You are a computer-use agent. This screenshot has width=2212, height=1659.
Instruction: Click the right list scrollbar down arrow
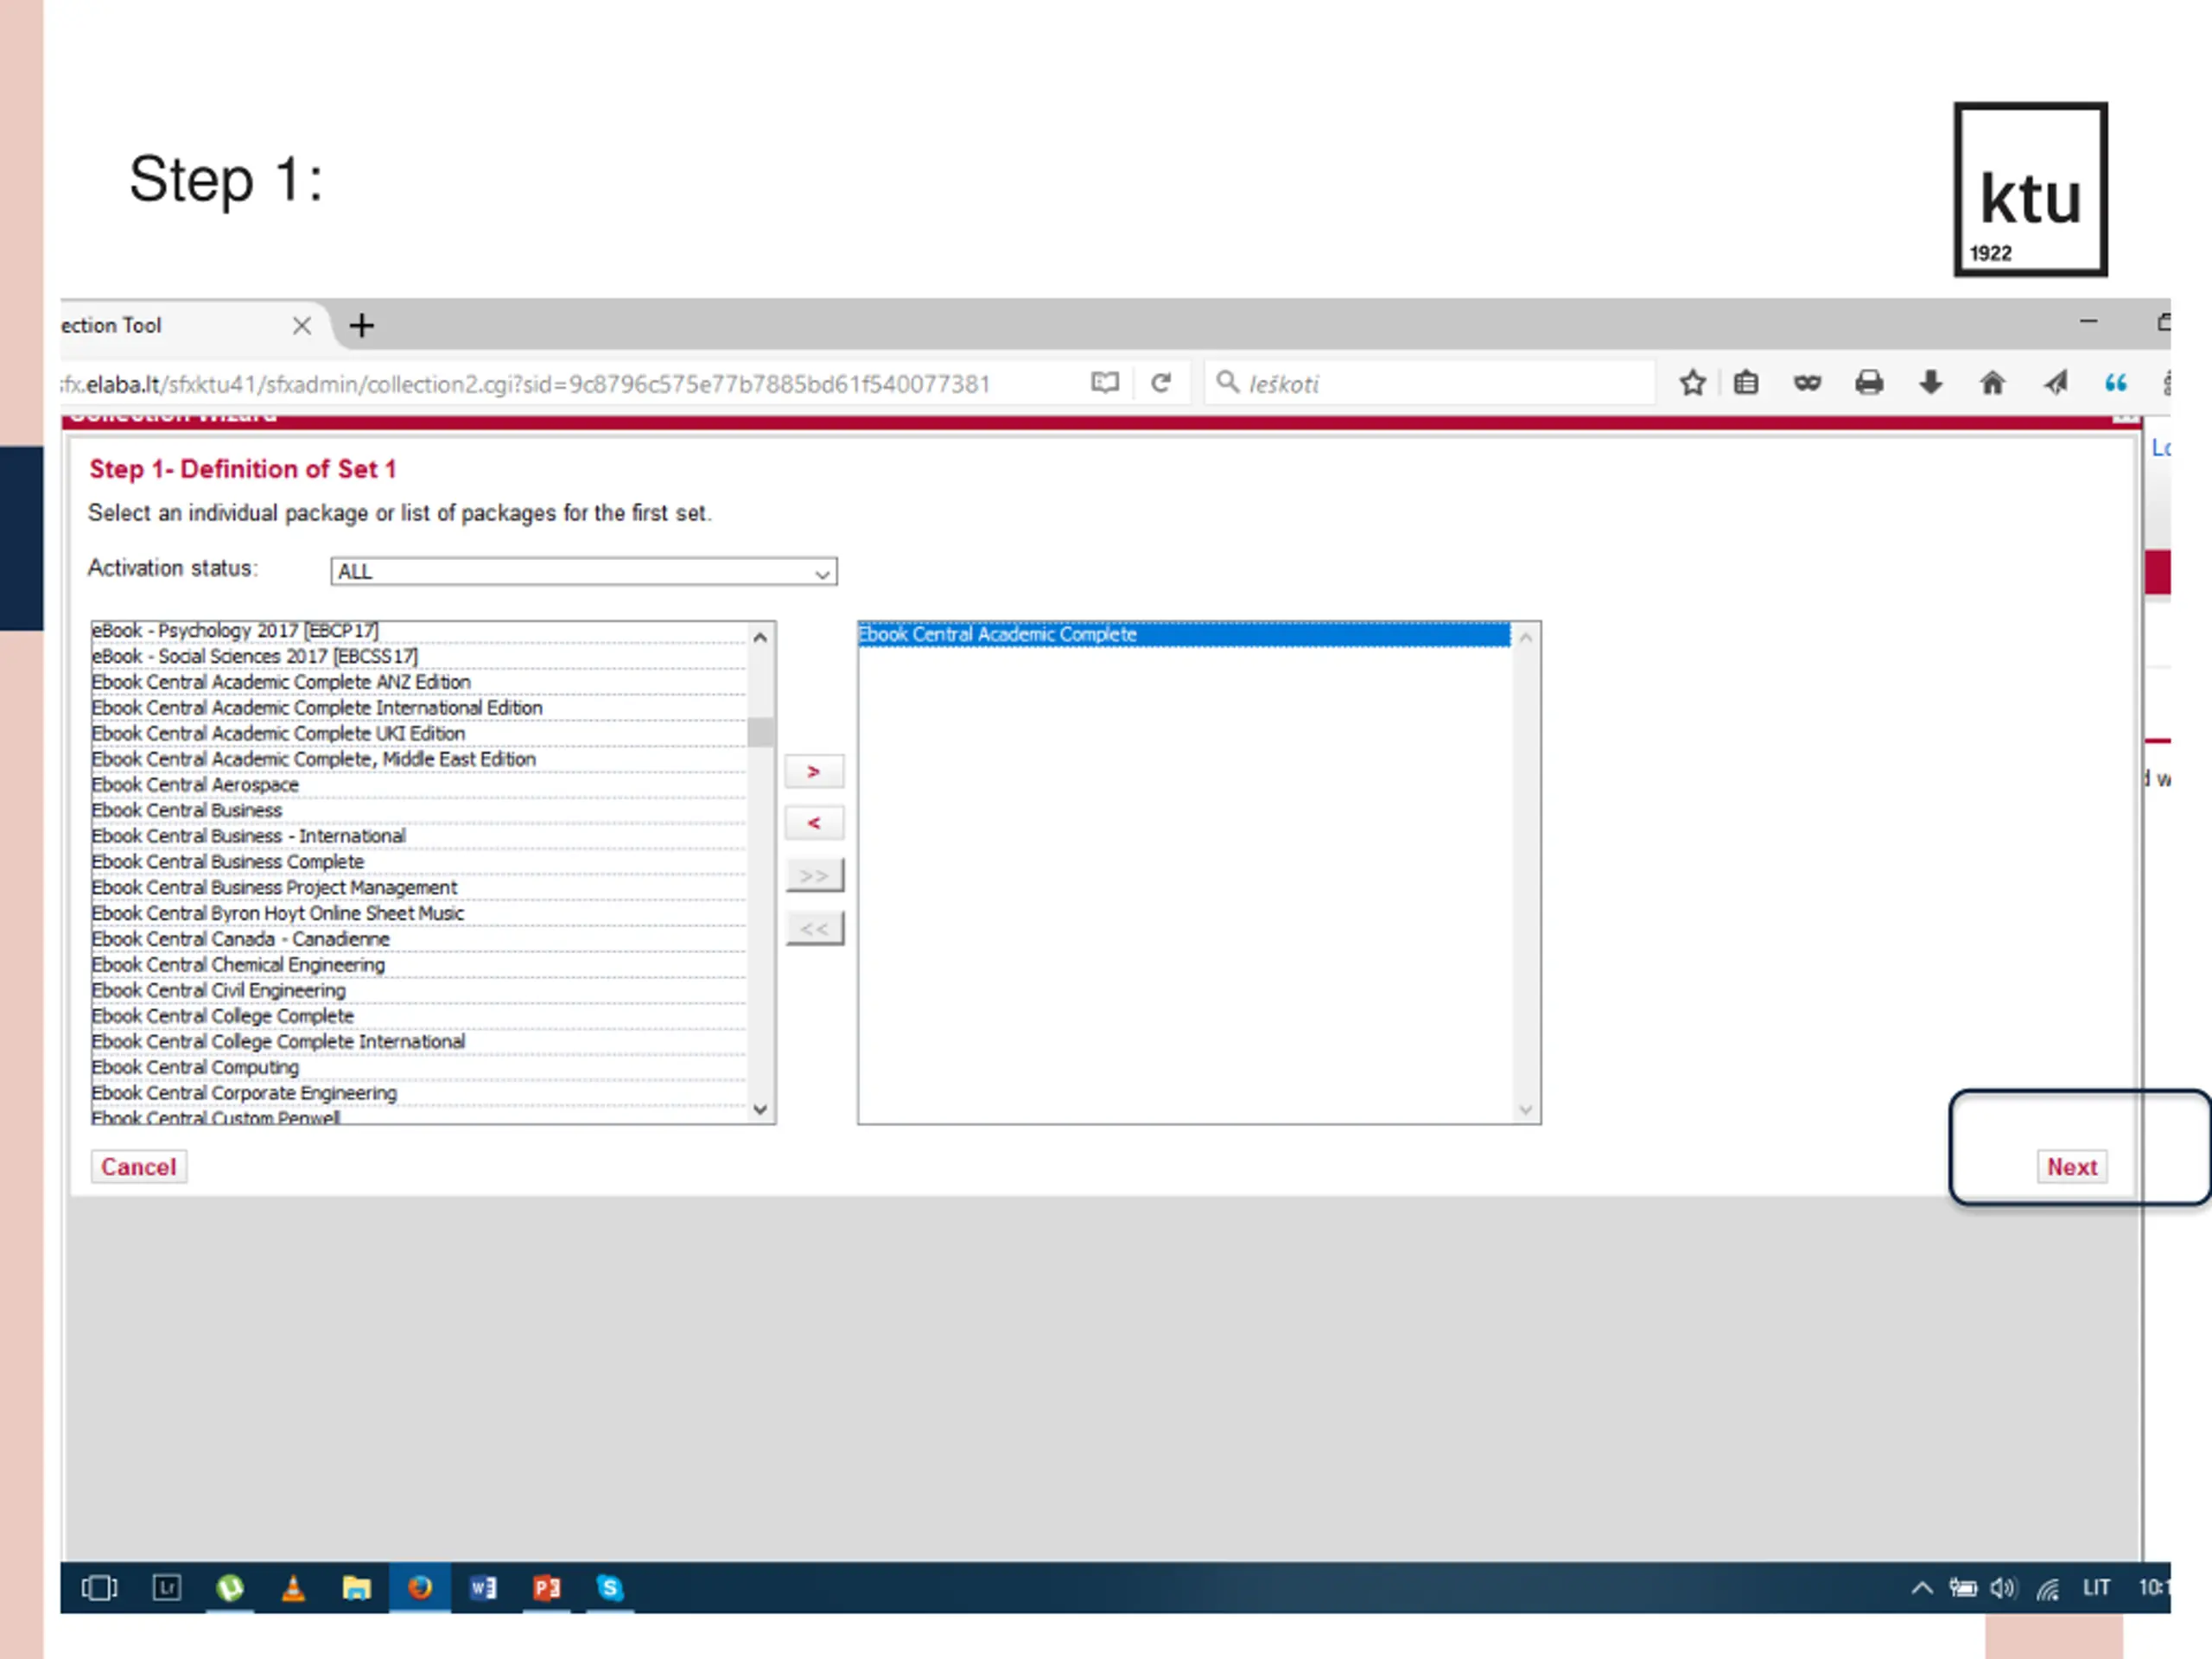[1525, 1109]
